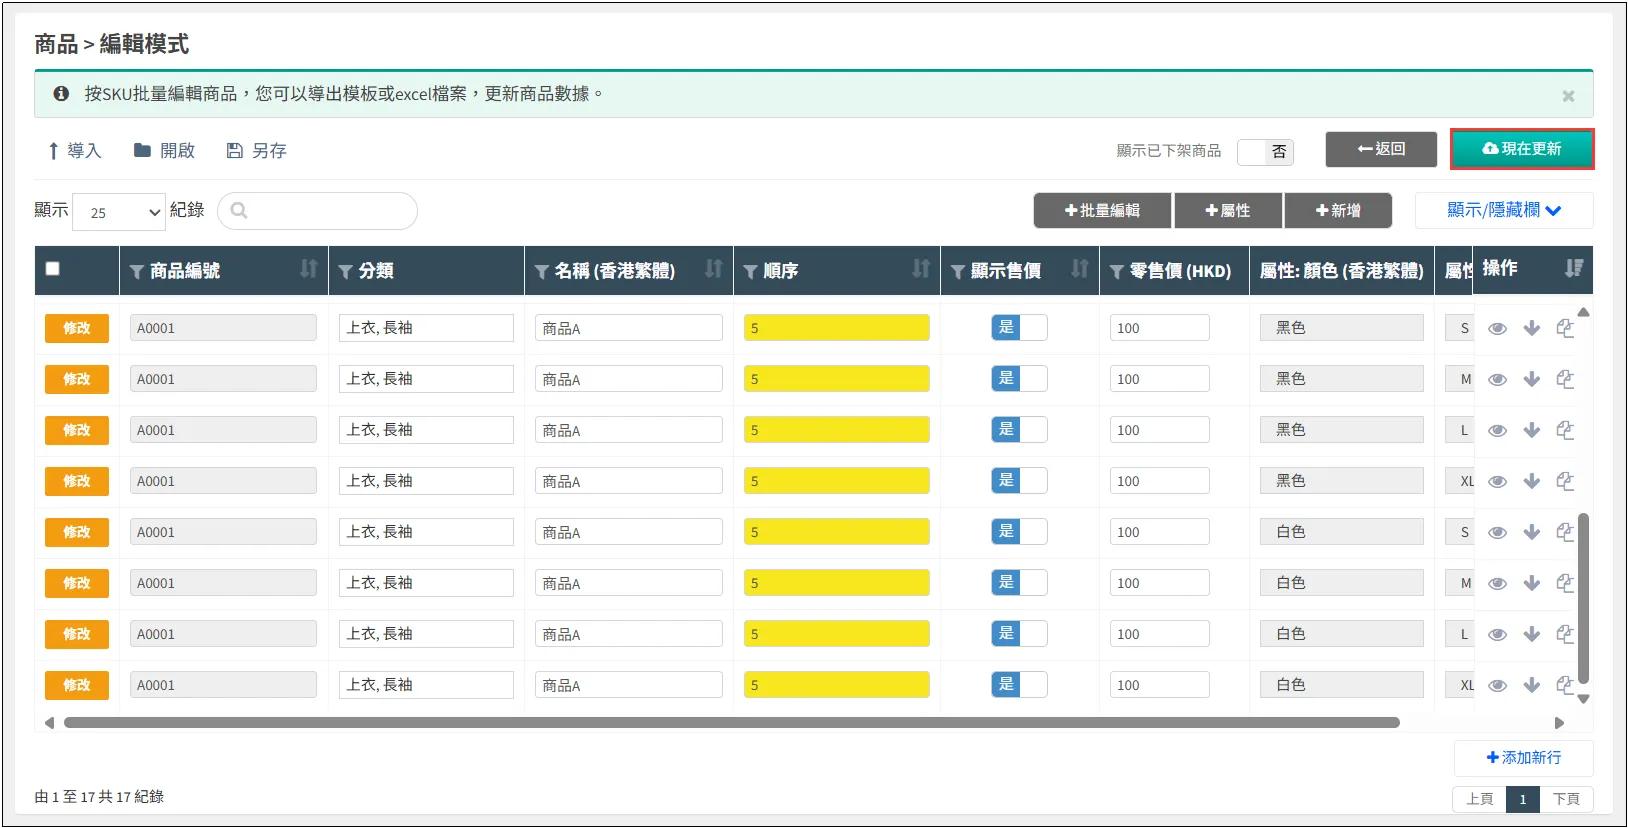
Task: Sort by 名稱 (香港繁體) column sort arrows
Action: [713, 270]
